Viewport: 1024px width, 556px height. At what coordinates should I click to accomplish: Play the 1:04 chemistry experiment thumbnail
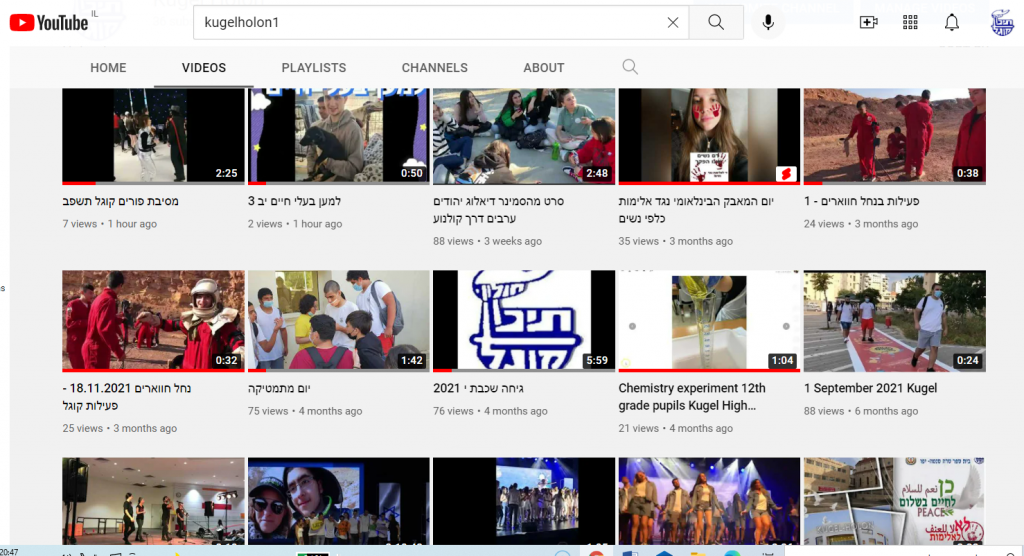coord(709,320)
